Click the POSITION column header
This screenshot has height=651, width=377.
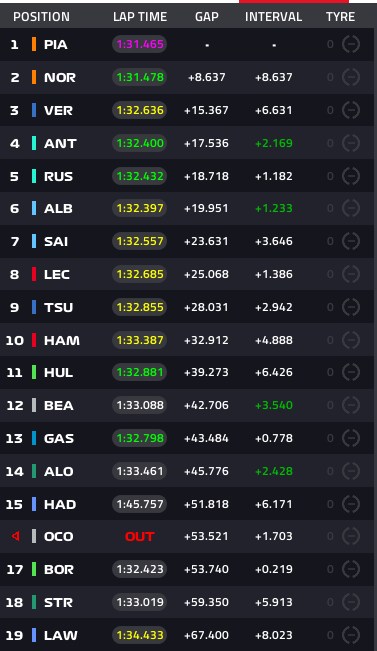42,17
